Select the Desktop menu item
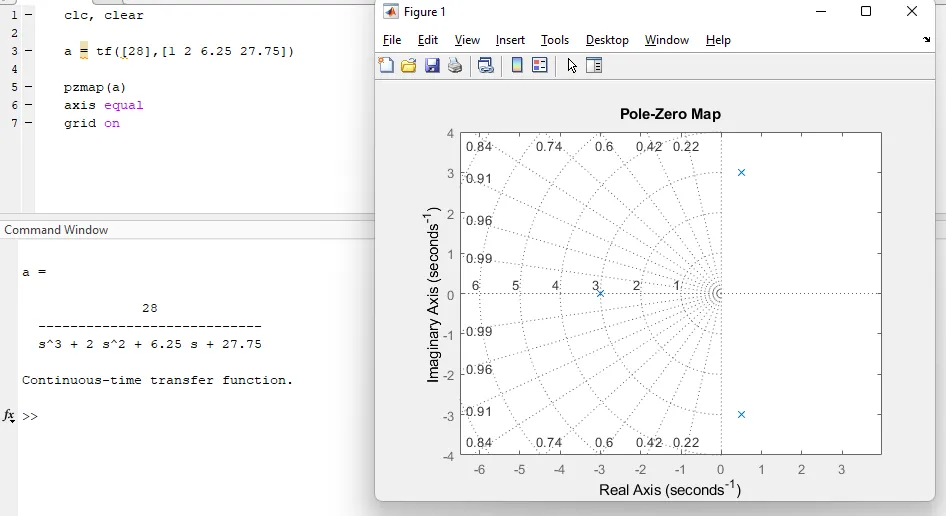Screen dimensions: 946x516 tap(607, 40)
